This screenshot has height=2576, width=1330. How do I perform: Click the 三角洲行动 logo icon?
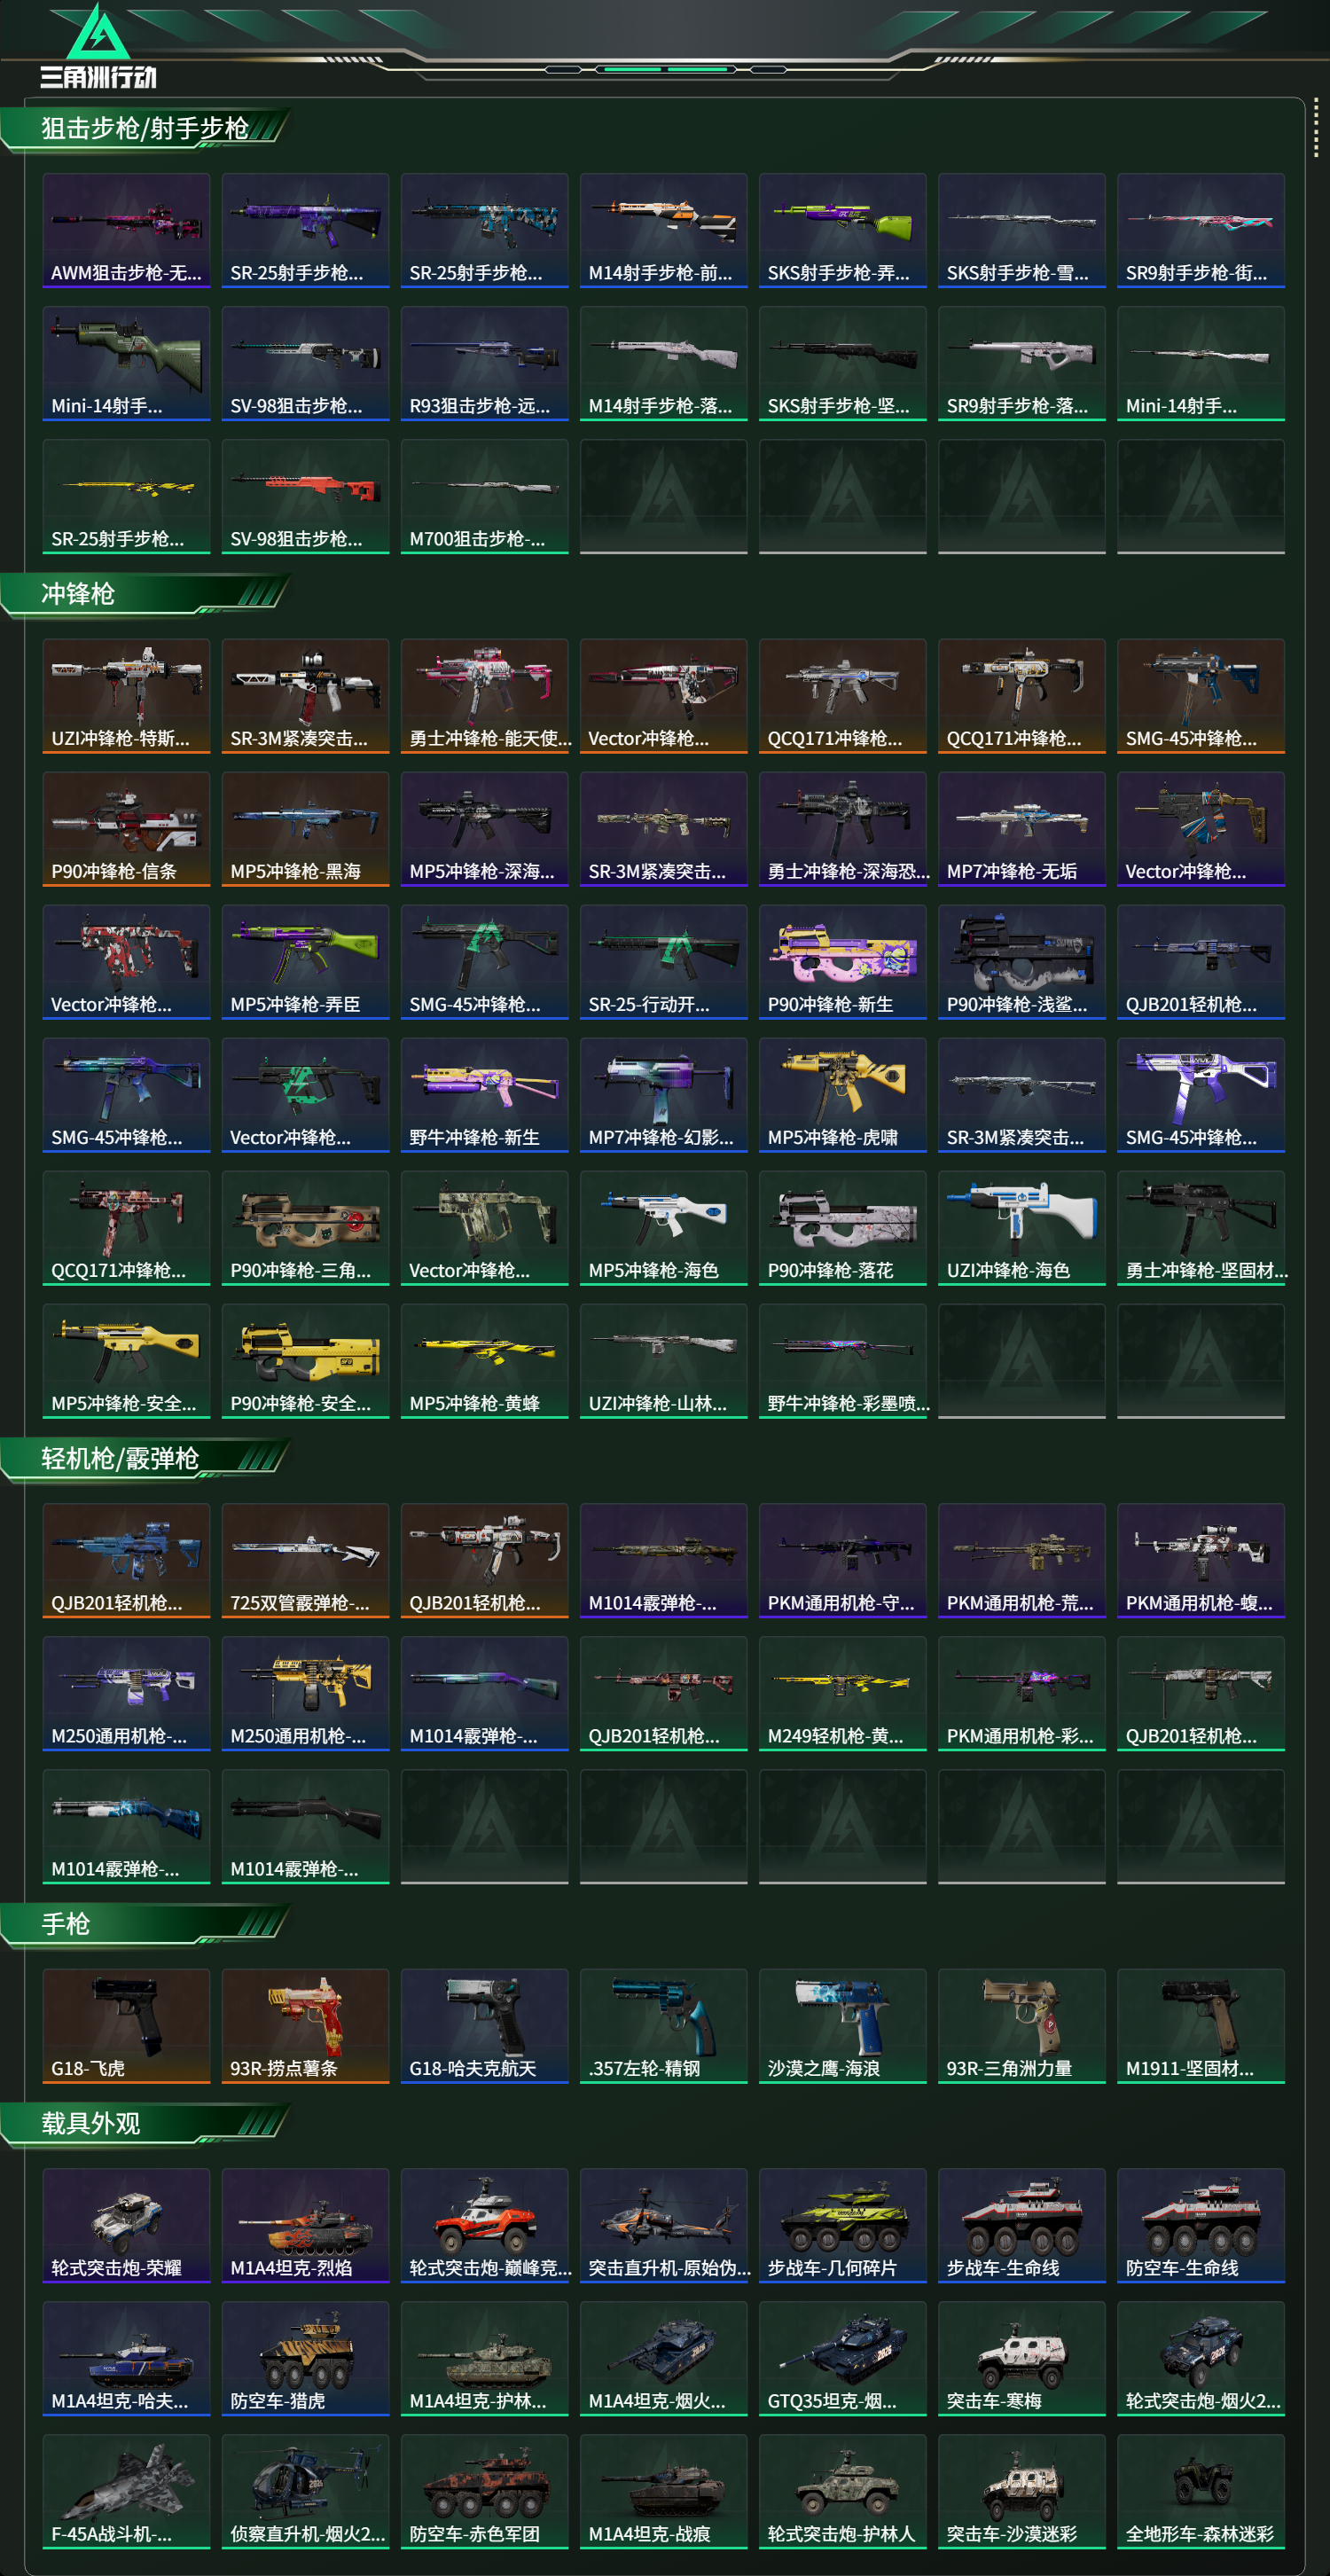(x=98, y=45)
